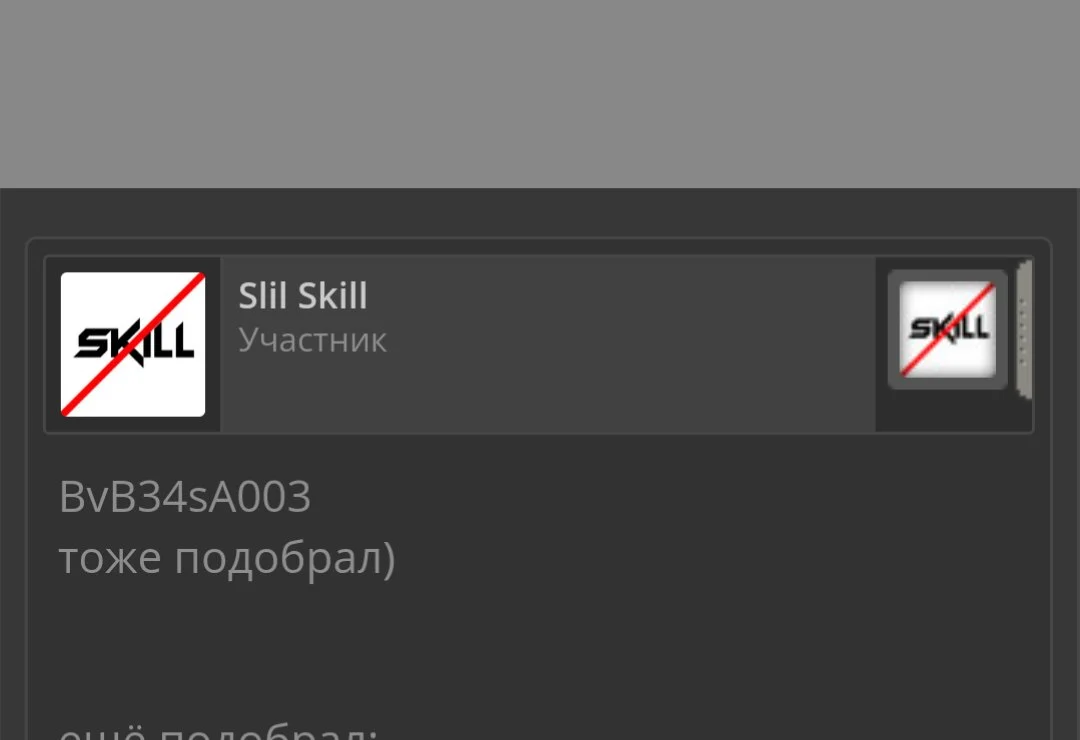Open the small Skill avatar at right
Viewport: 1080px width, 740px height.
[947, 329]
